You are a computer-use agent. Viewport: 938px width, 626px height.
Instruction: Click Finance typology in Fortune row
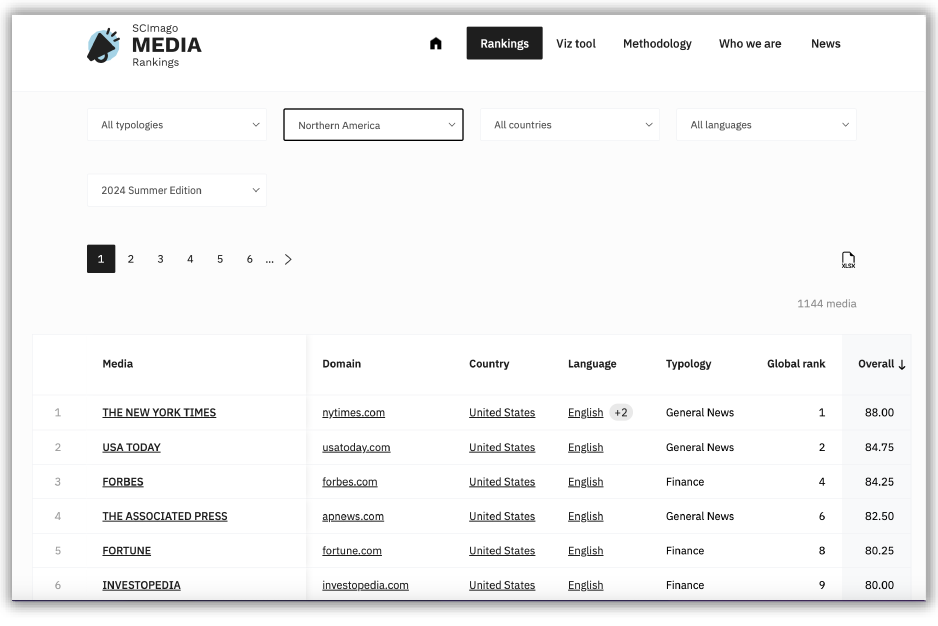click(685, 551)
